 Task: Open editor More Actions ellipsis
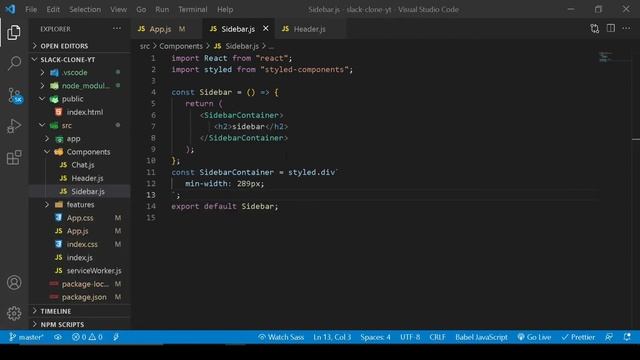point(626,29)
